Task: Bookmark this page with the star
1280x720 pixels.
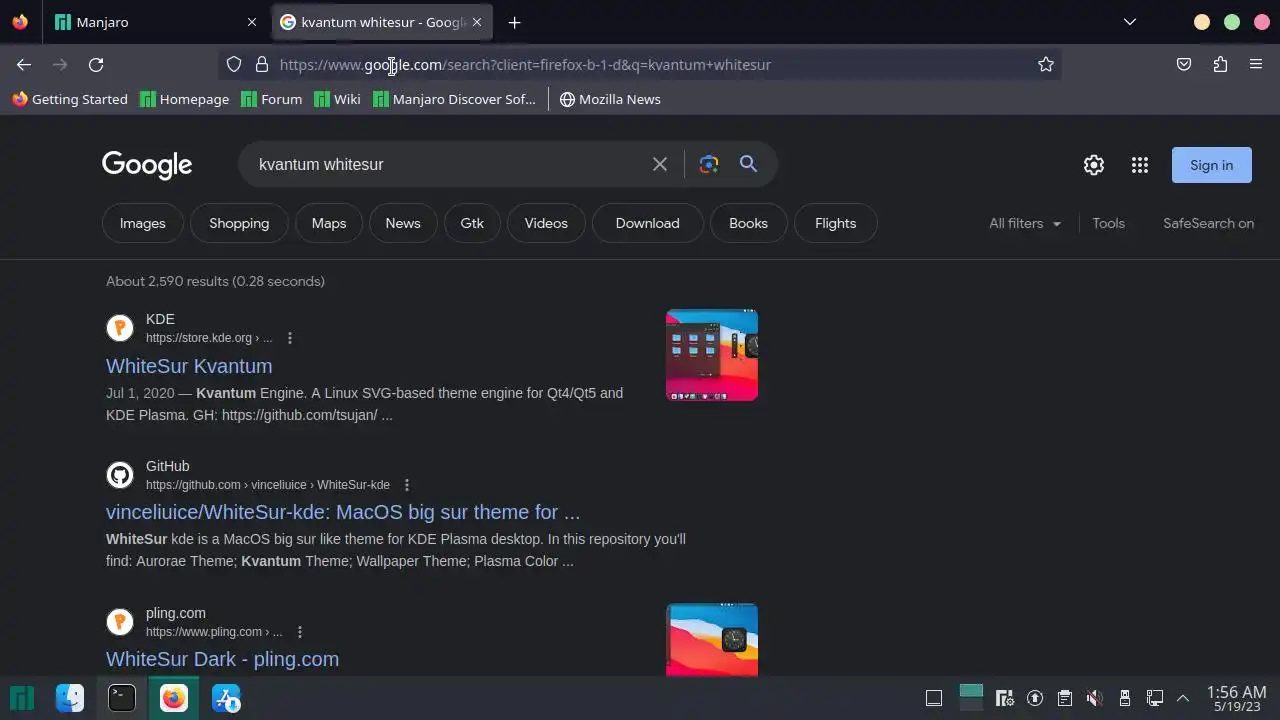Action: (x=1046, y=64)
